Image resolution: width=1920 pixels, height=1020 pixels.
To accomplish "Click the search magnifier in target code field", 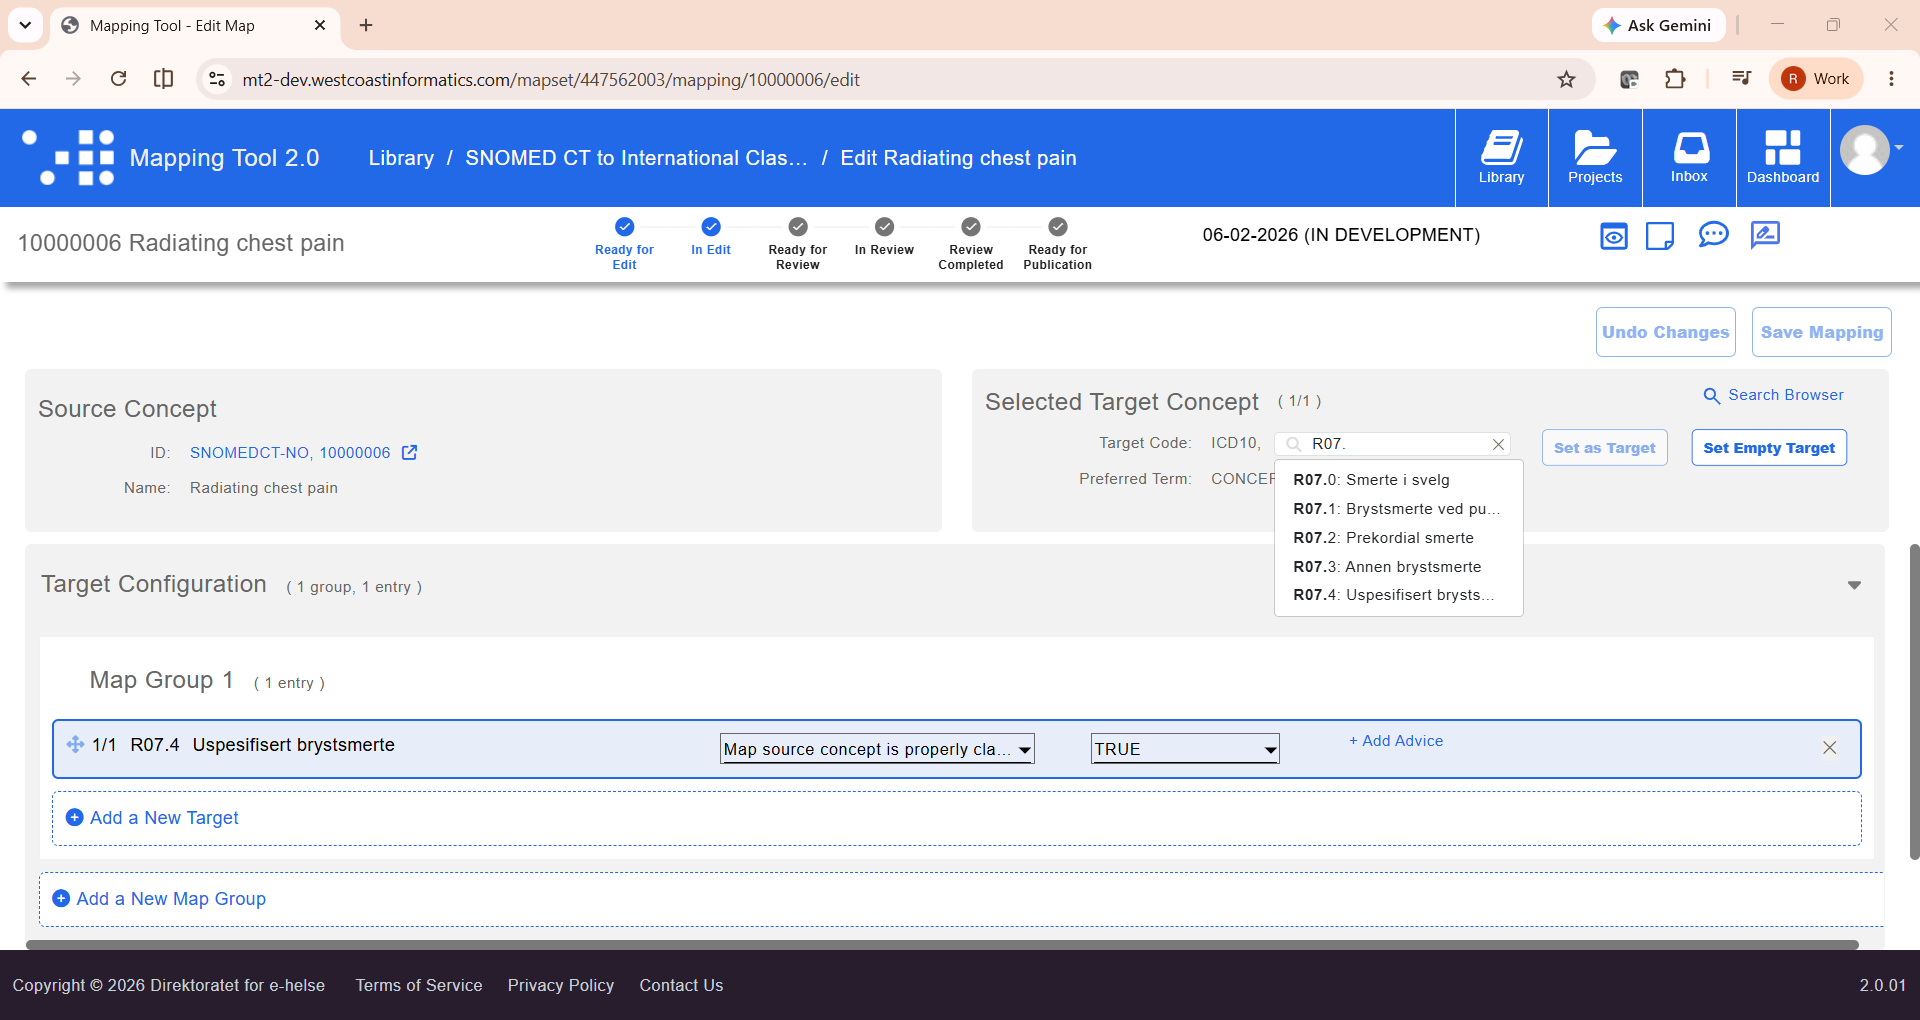I will (x=1293, y=444).
